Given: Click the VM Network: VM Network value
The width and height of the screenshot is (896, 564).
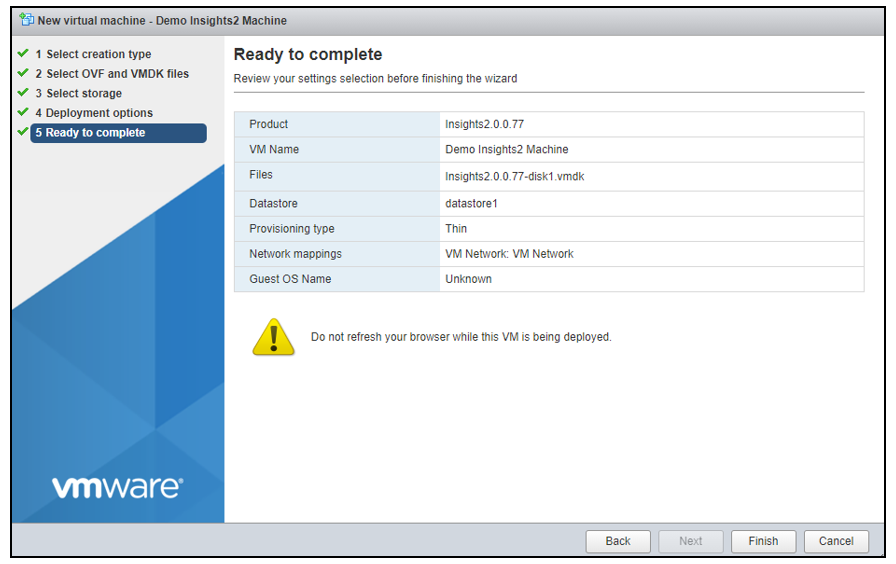Looking at the screenshot, I should pyautogui.click(x=509, y=254).
